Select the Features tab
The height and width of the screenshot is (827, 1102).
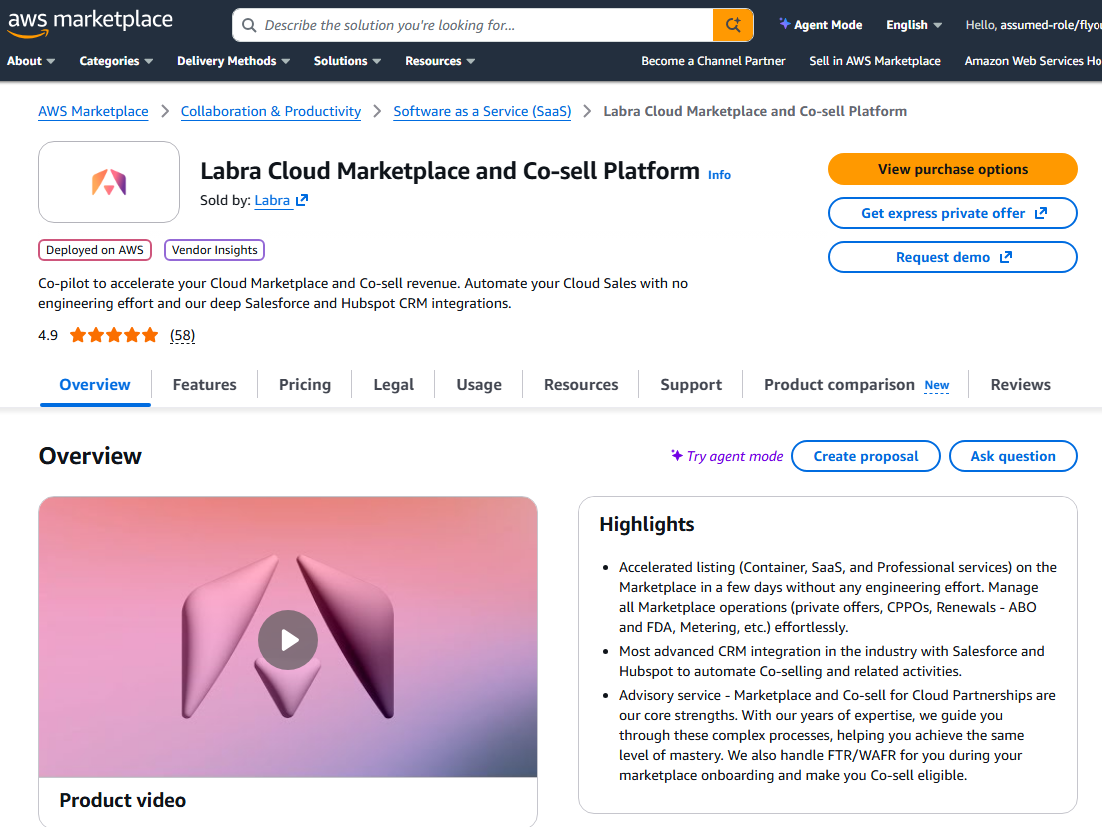tap(204, 385)
